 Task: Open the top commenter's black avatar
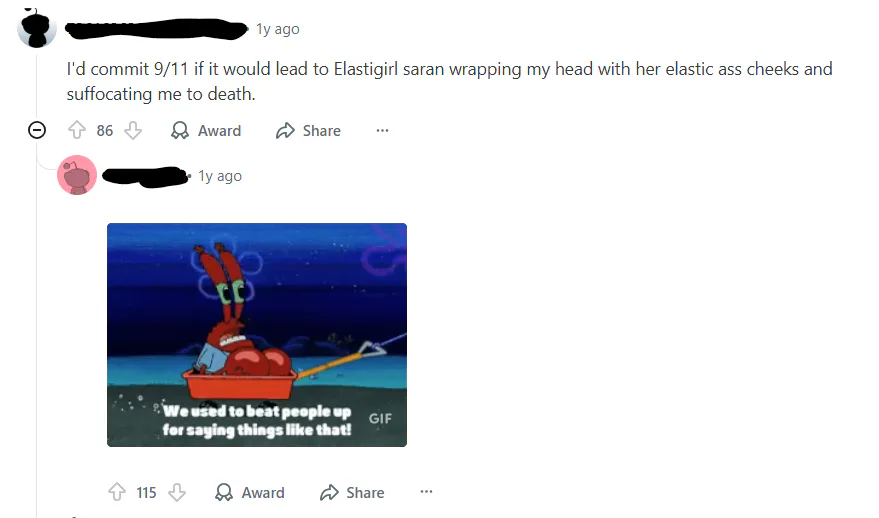pos(37,28)
